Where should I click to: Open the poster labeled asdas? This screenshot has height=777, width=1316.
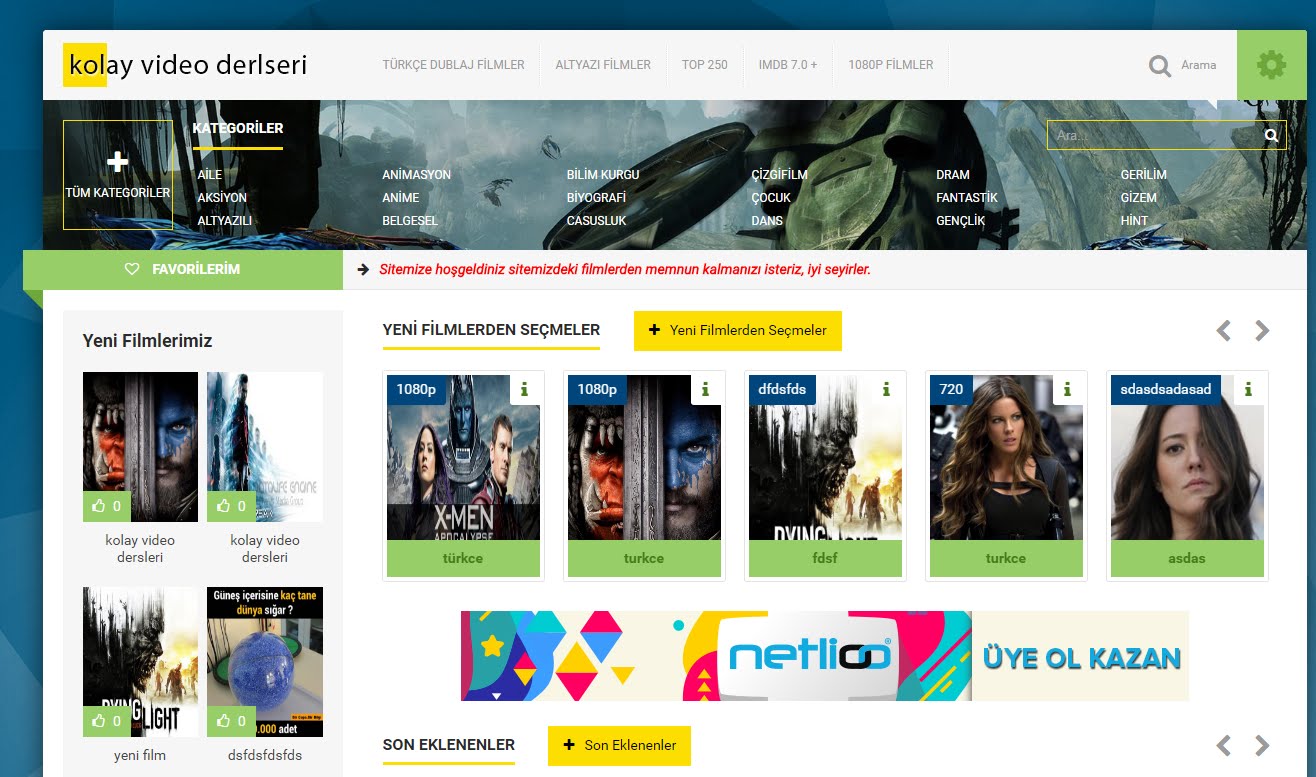[1187, 458]
